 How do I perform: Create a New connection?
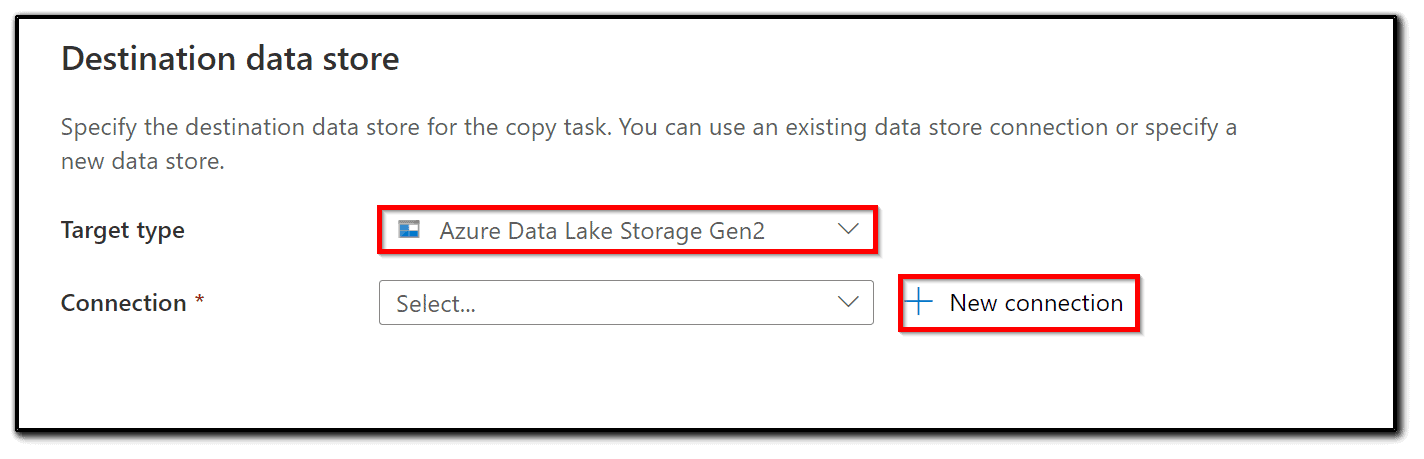click(1019, 303)
